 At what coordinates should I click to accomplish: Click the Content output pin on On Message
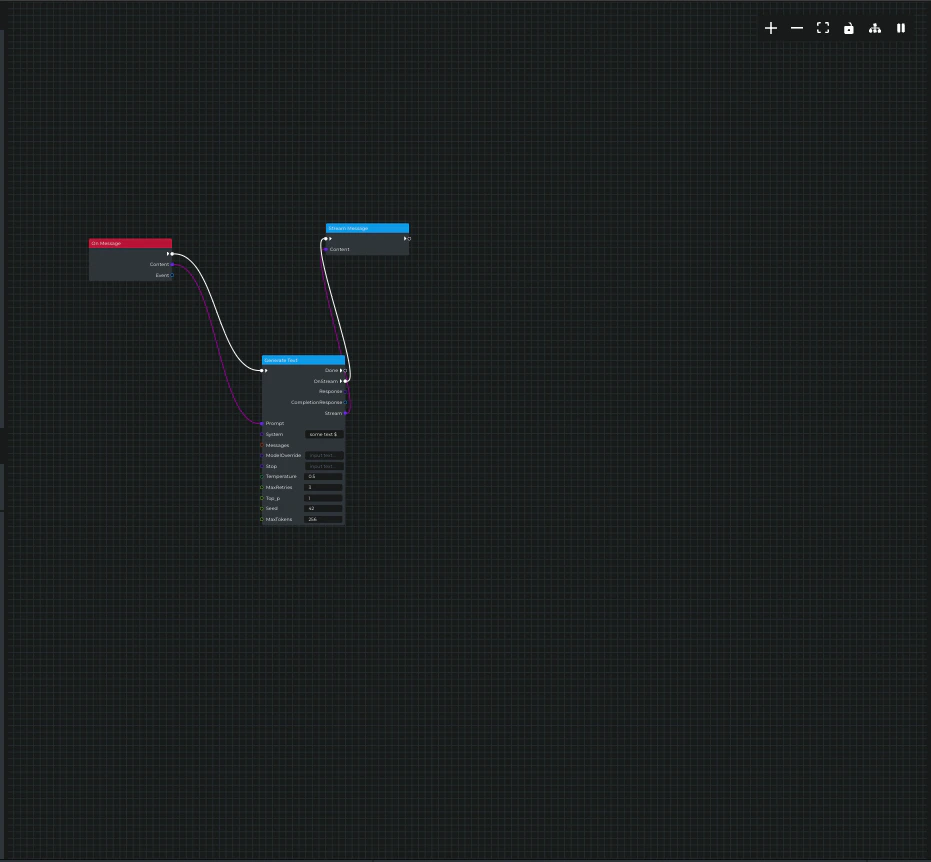coord(170,264)
